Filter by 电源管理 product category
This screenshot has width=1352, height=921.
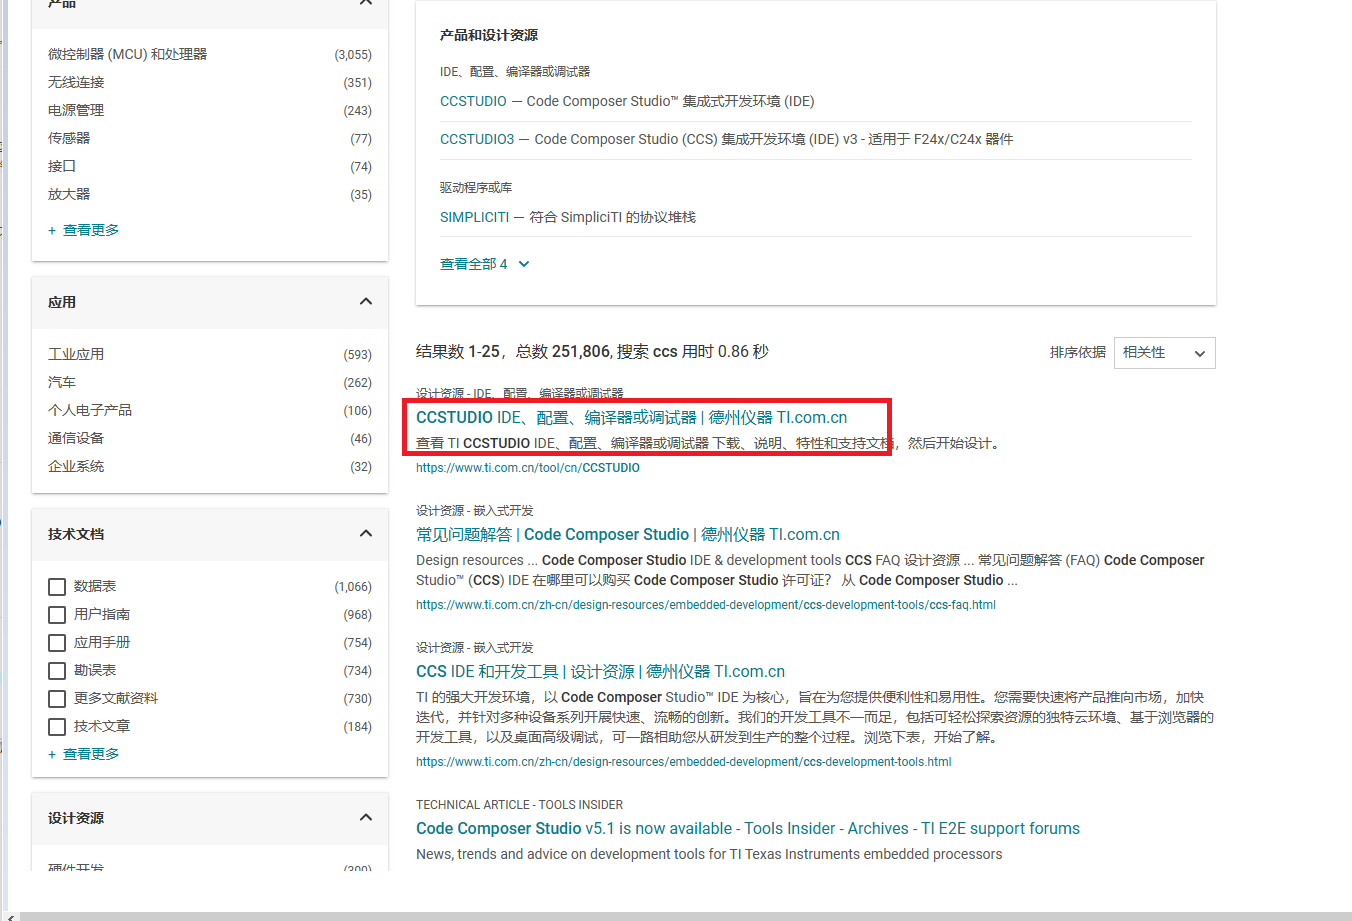click(76, 110)
